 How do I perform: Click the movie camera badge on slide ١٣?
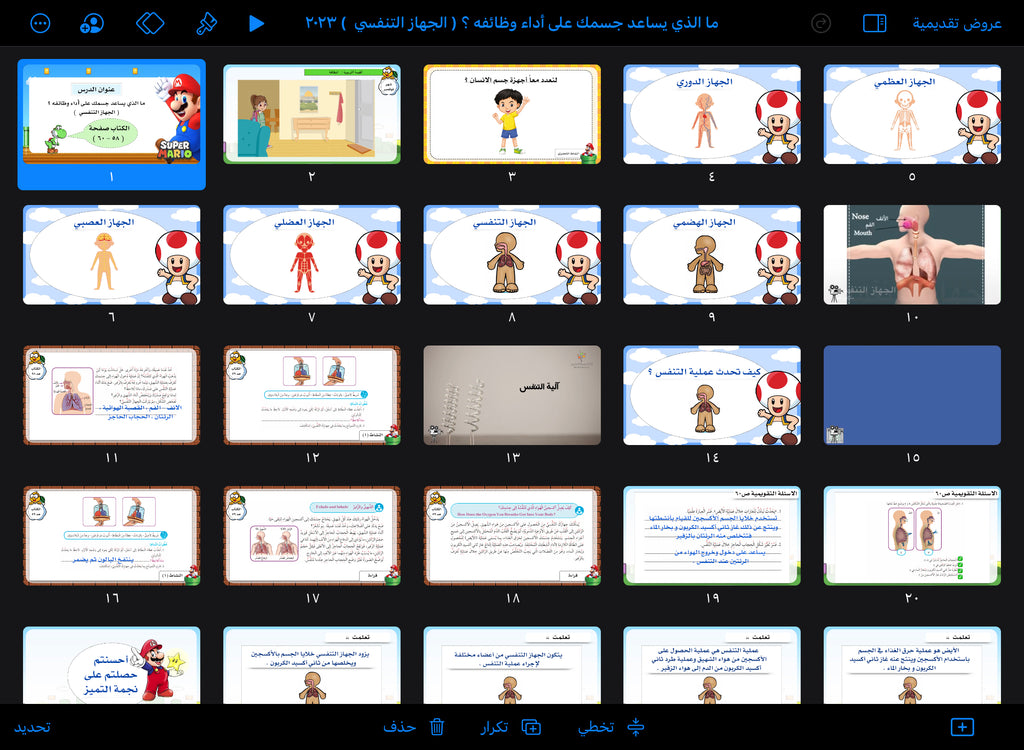[435, 434]
